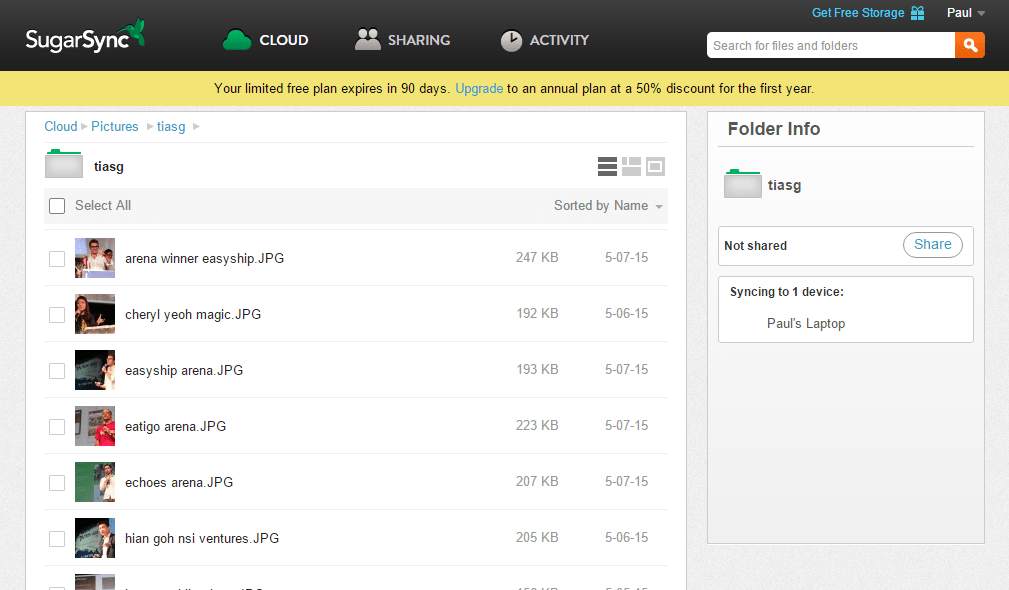Click file name hian goh nsi ventures.JPG

pyautogui.click(x=202, y=539)
